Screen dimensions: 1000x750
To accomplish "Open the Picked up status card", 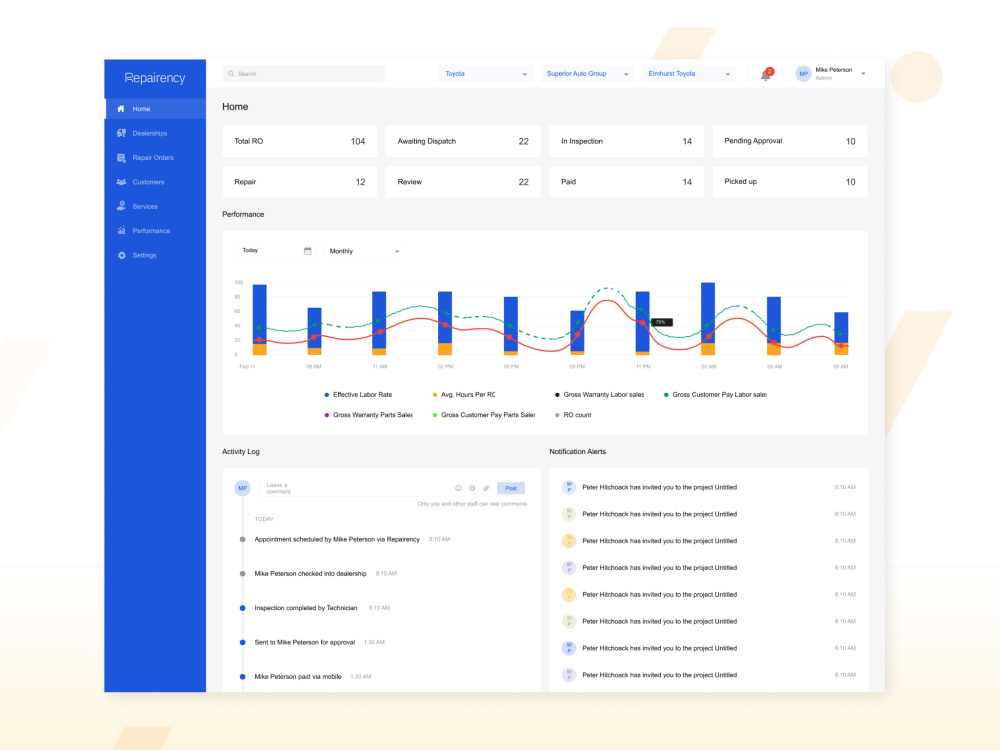I will click(790, 182).
